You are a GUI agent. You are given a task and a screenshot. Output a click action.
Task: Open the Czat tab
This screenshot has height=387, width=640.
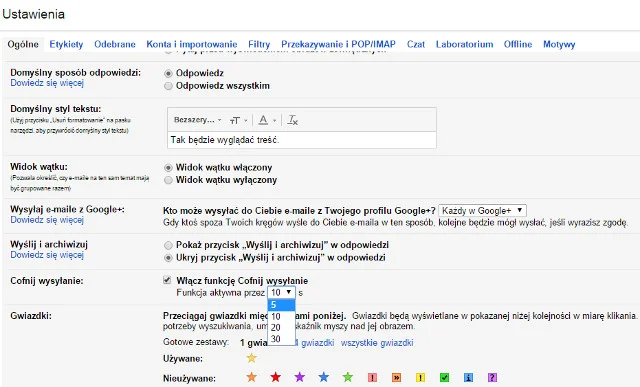click(416, 44)
